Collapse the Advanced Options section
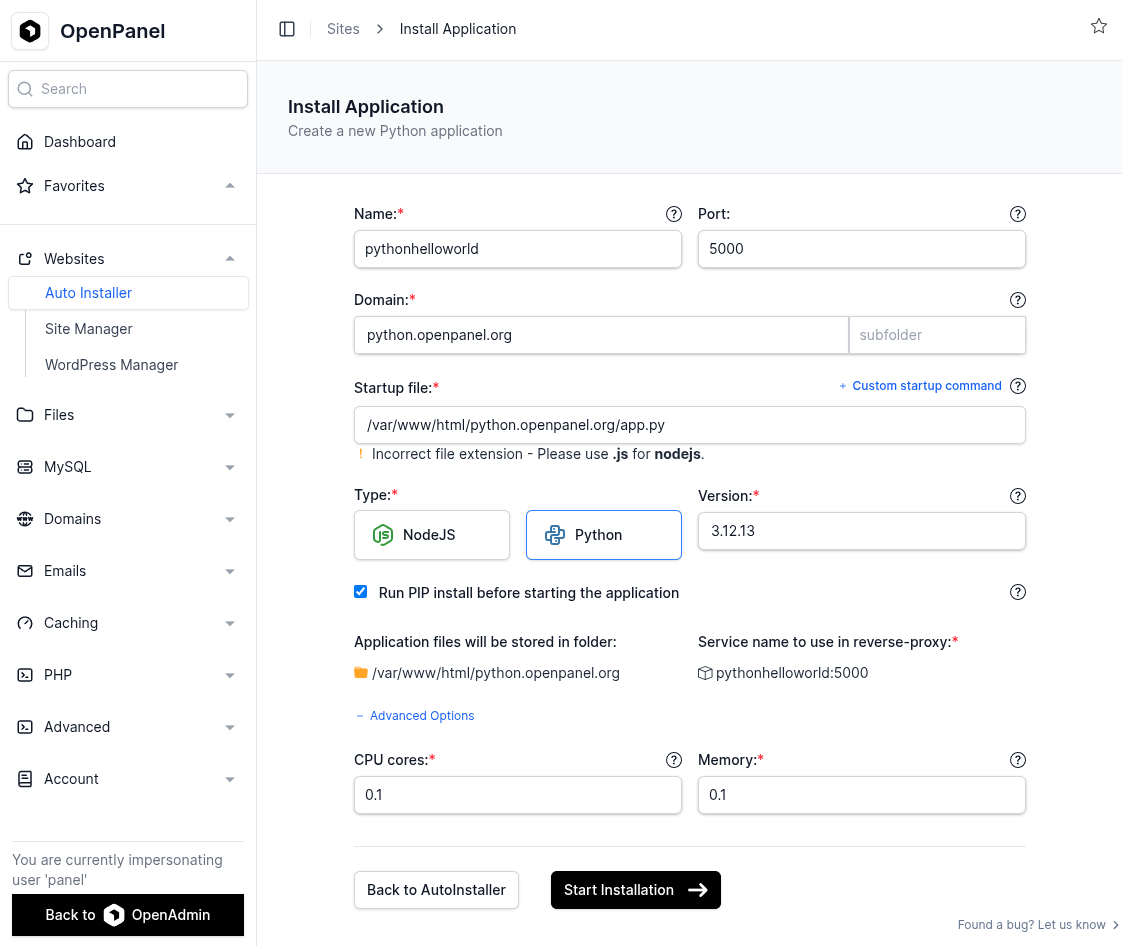This screenshot has width=1122, height=946. (415, 716)
